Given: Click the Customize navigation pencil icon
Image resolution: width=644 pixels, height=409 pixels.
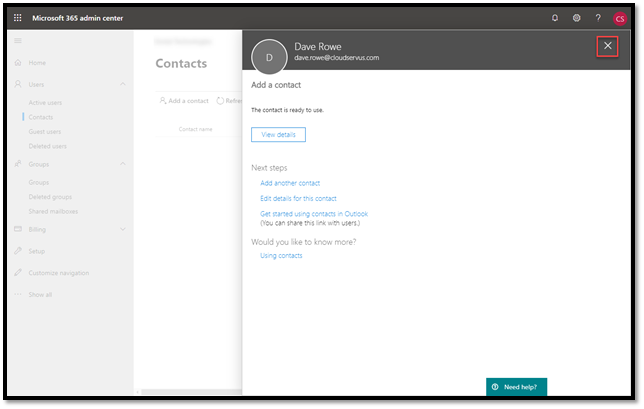Looking at the screenshot, I should pos(18,272).
